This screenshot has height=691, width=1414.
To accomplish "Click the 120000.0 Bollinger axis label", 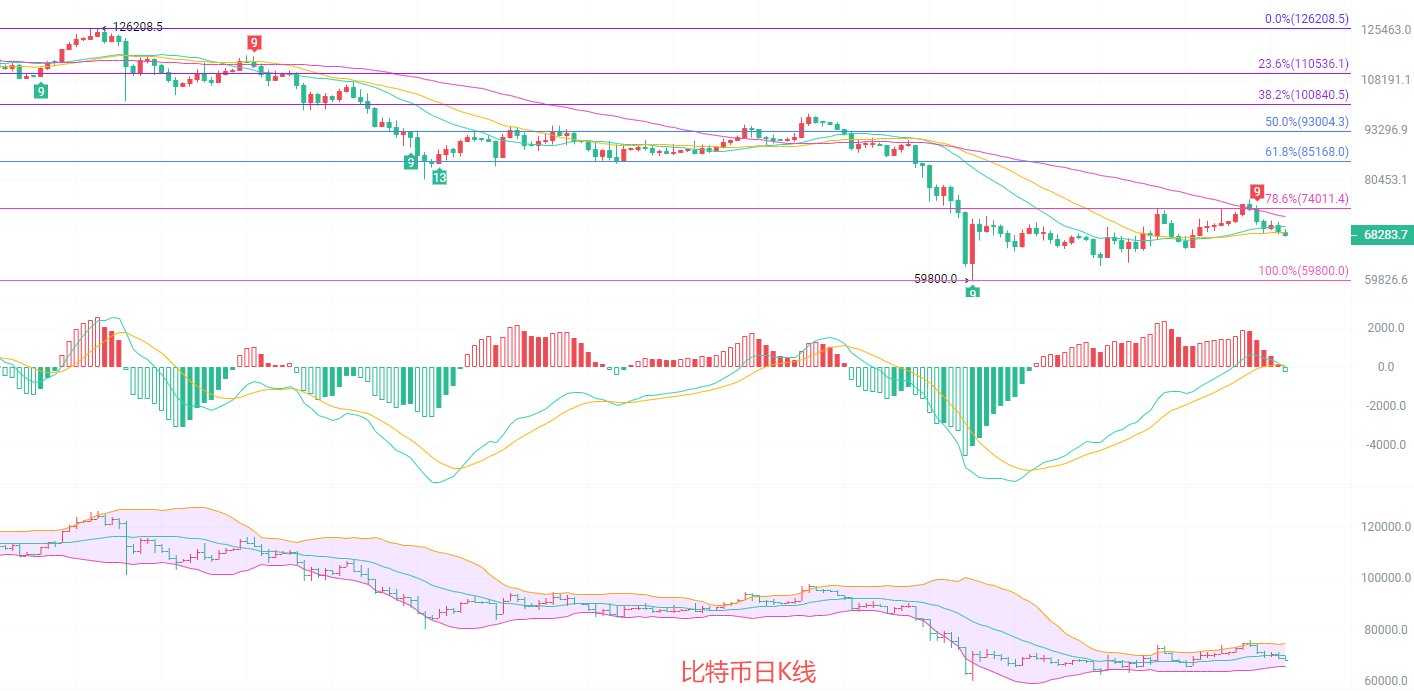I will coord(1384,527).
